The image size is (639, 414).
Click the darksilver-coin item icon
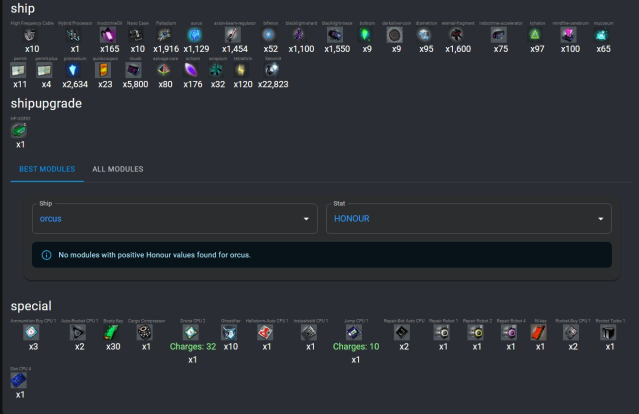395,34
